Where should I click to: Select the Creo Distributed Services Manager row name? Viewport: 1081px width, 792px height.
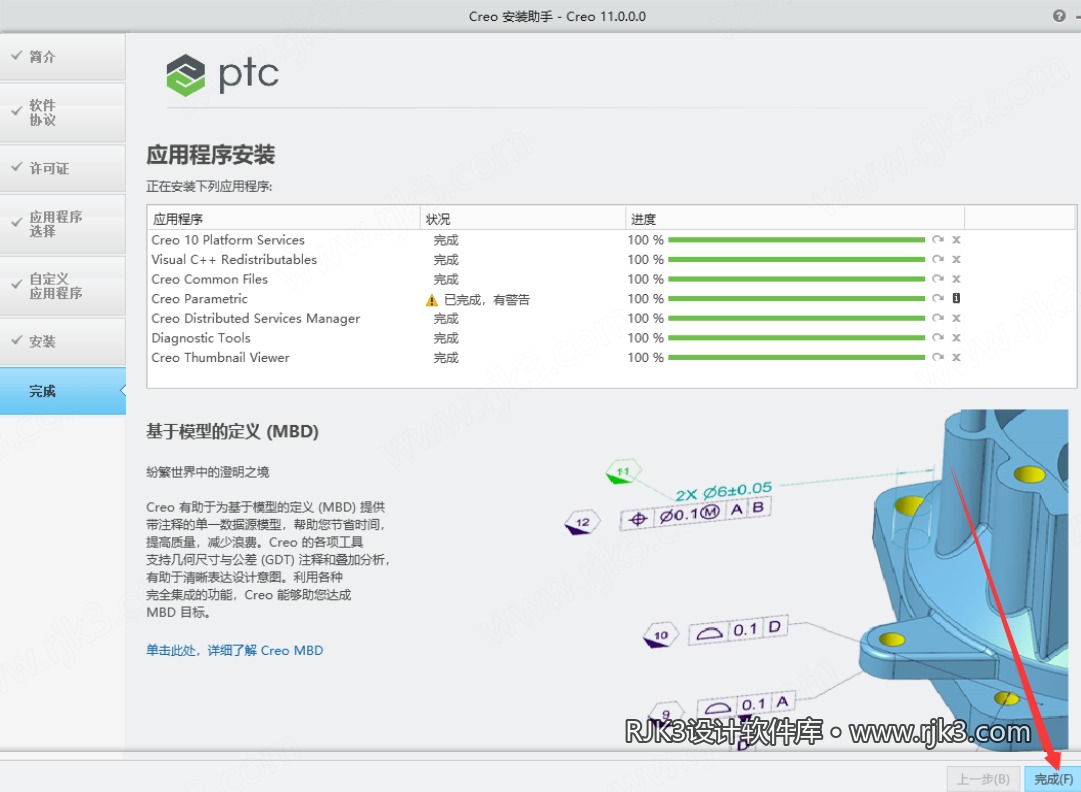click(x=256, y=318)
